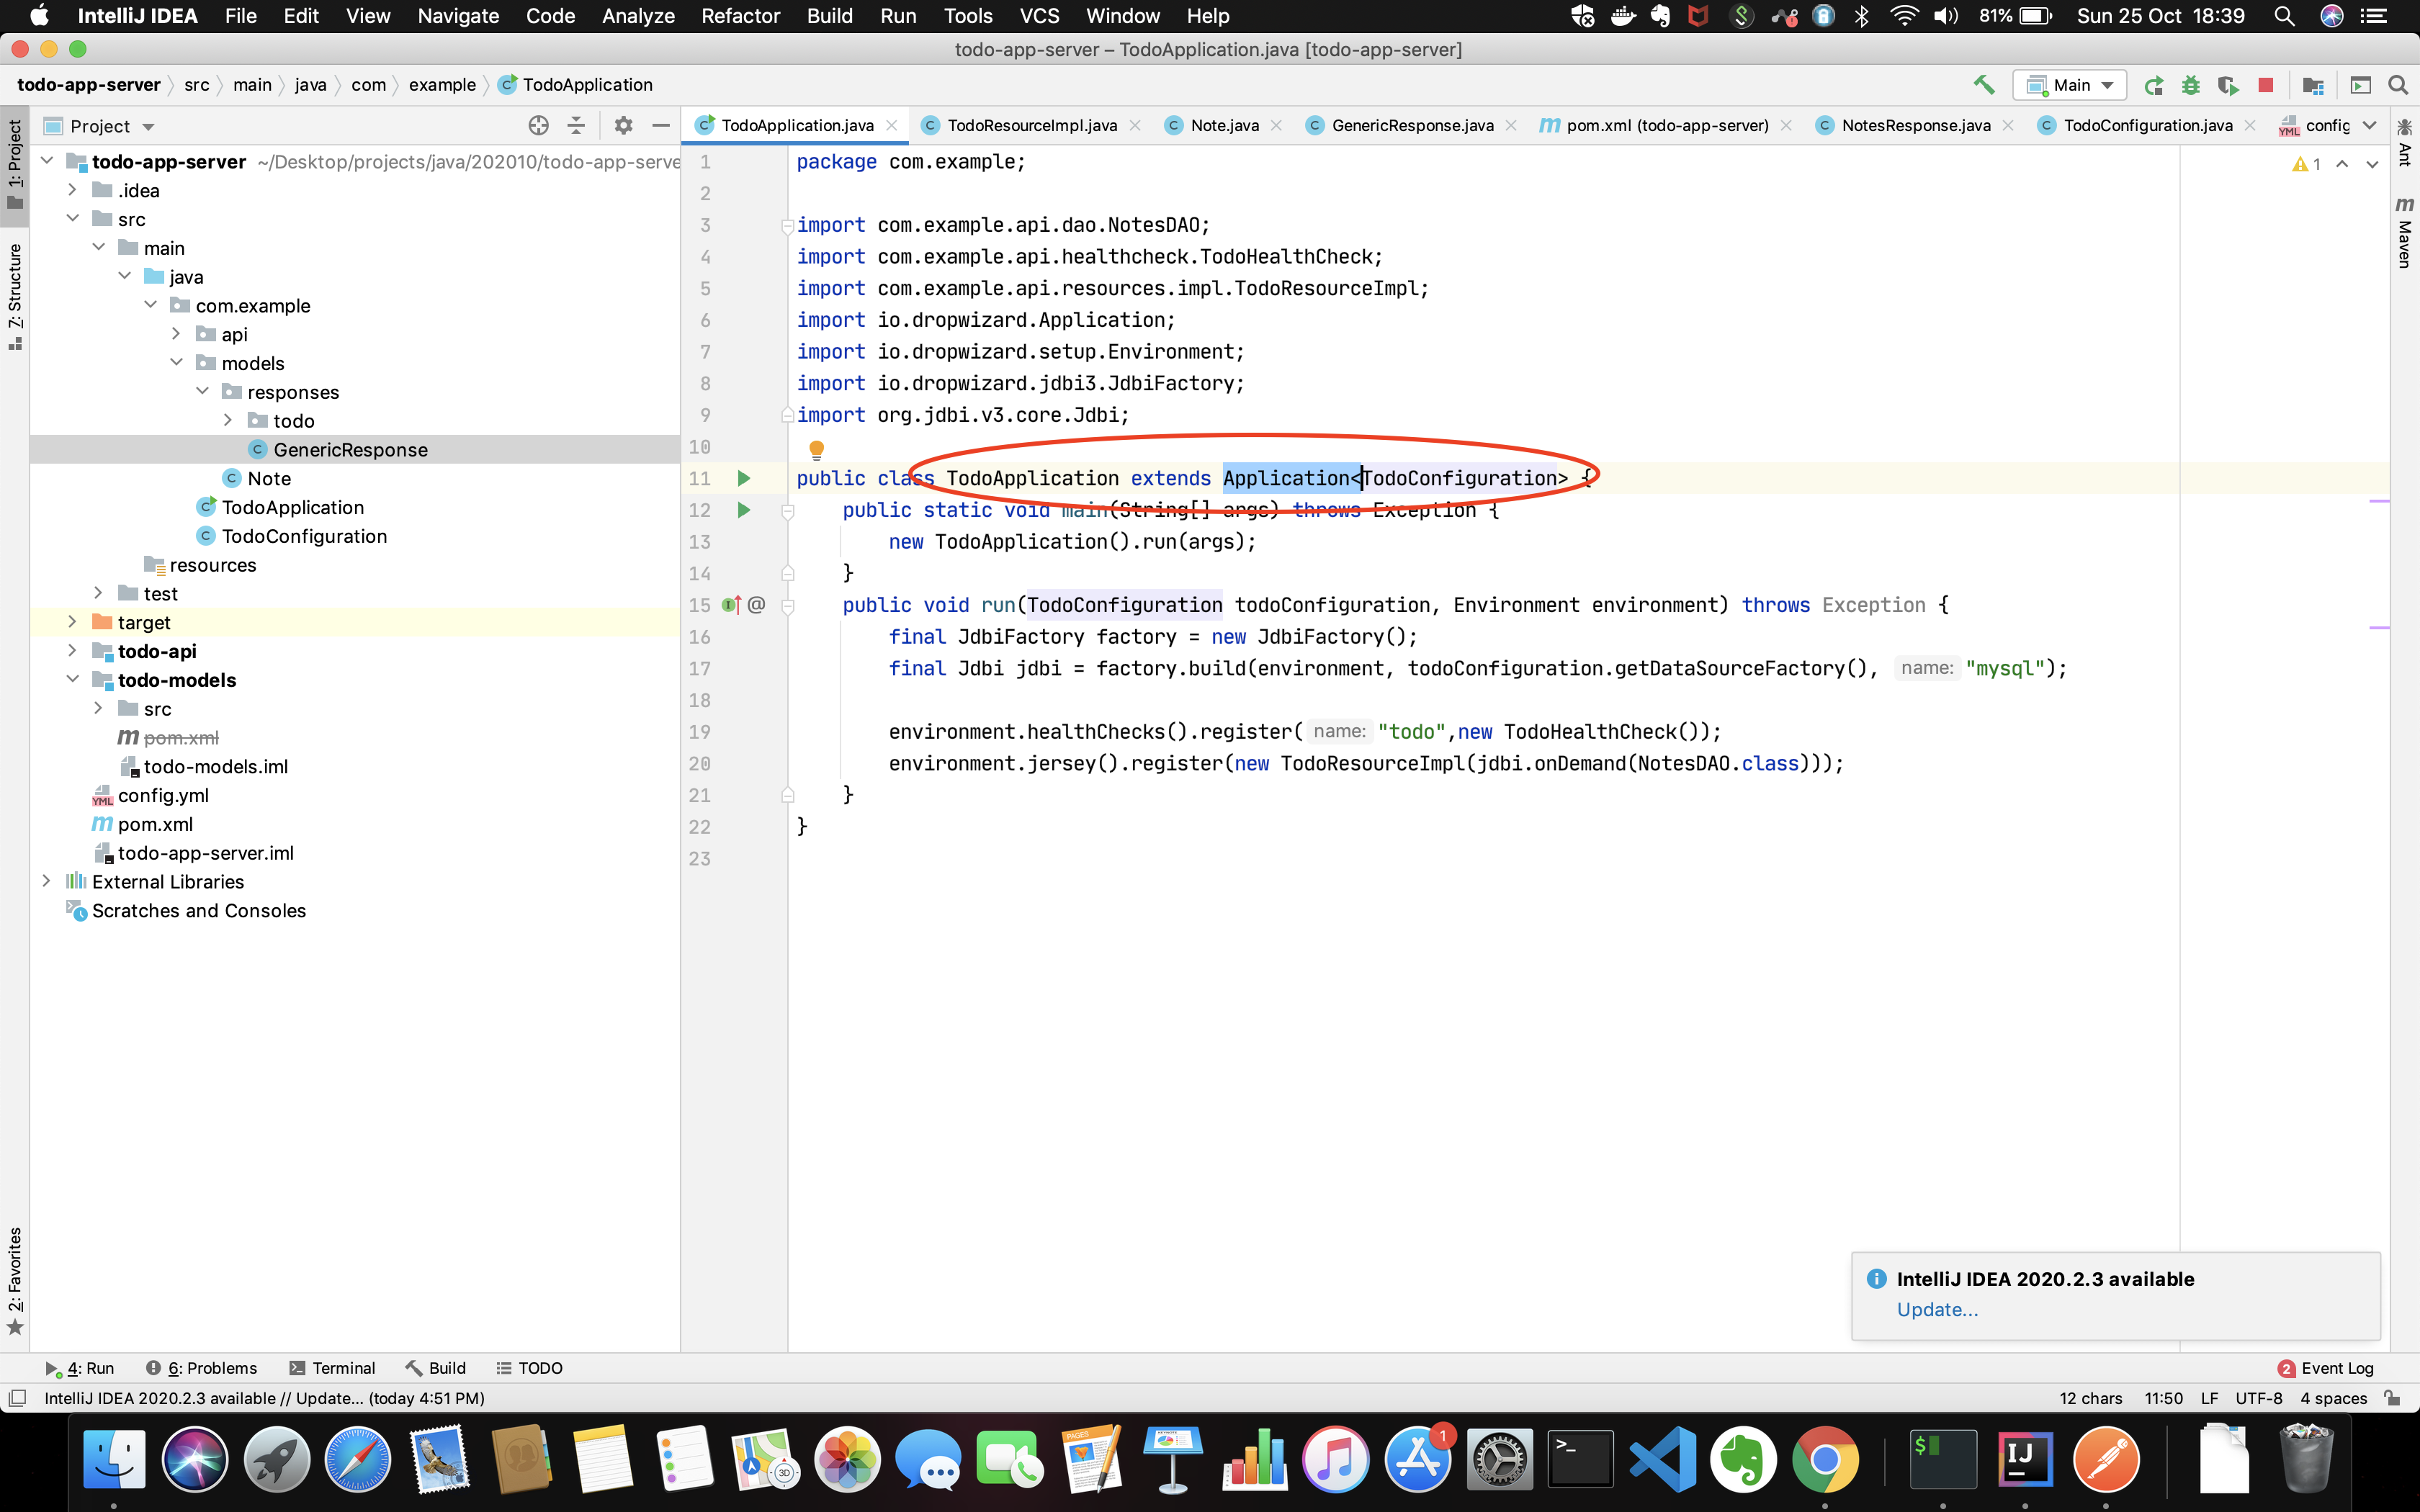
Task: Click the UTF-8 encoding in the status bar
Action: coord(2259,1398)
